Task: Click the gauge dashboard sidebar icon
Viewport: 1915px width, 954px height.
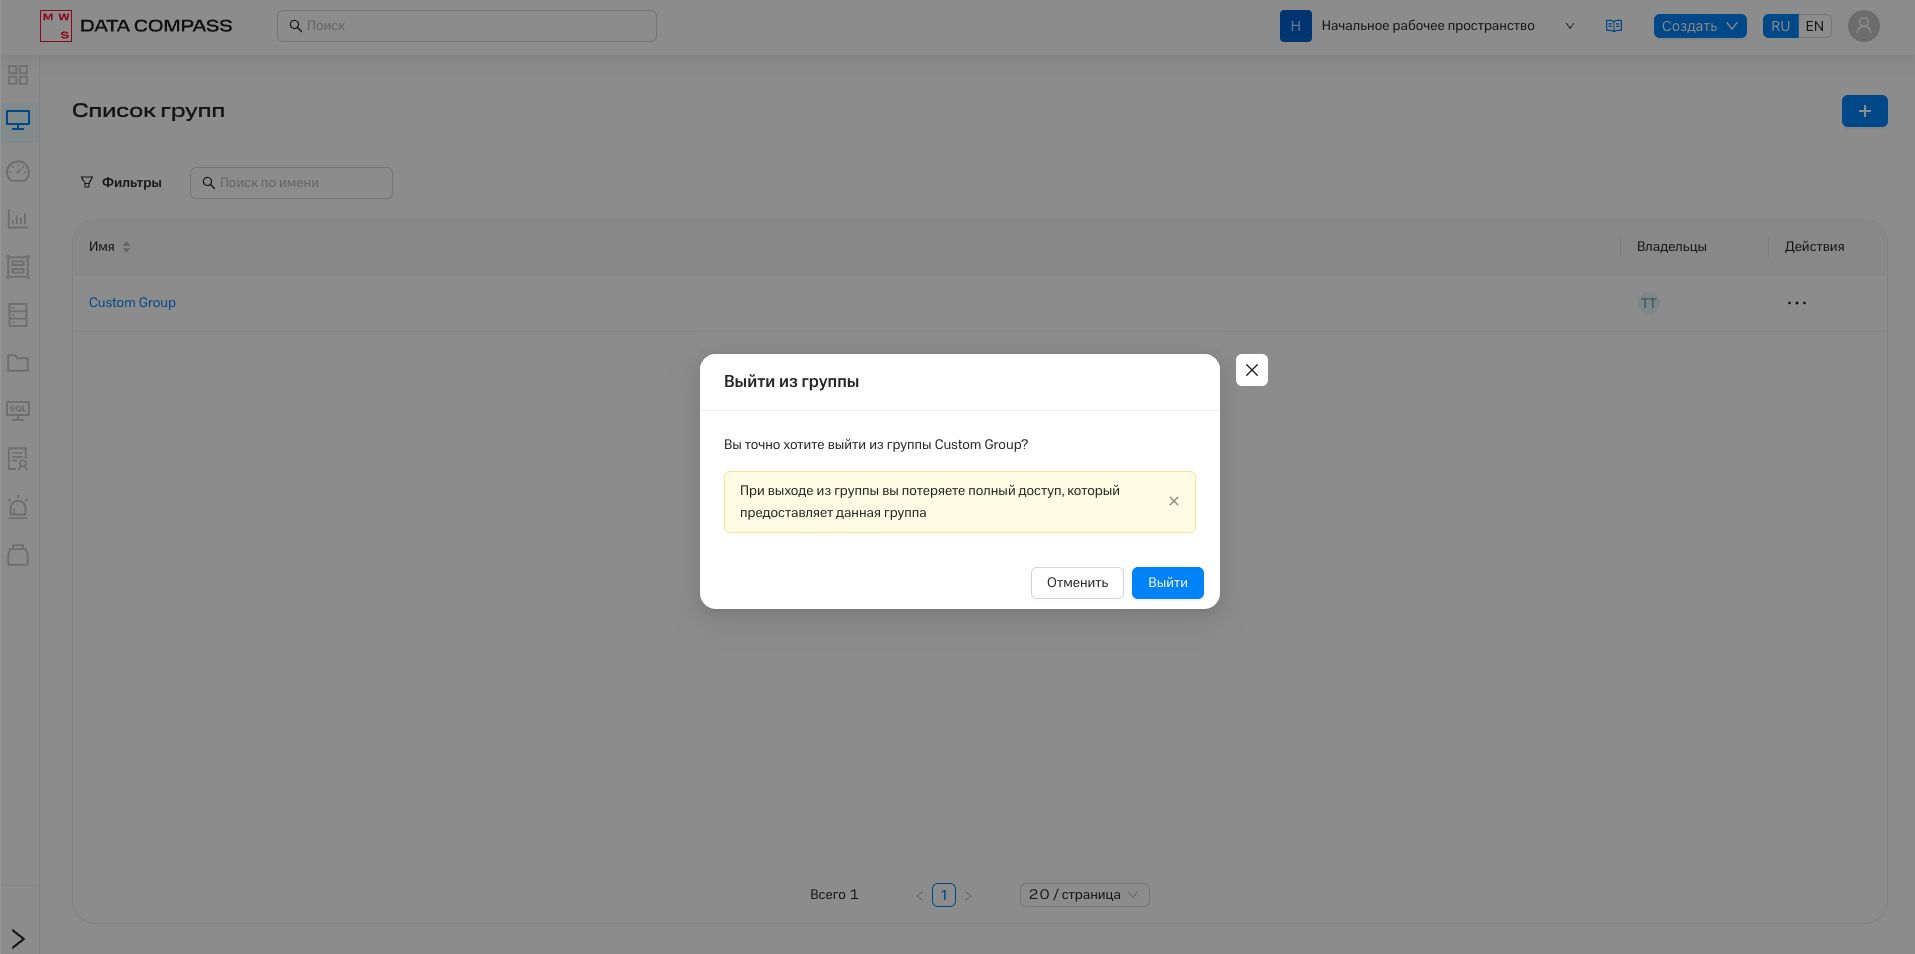Action: pyautogui.click(x=18, y=171)
